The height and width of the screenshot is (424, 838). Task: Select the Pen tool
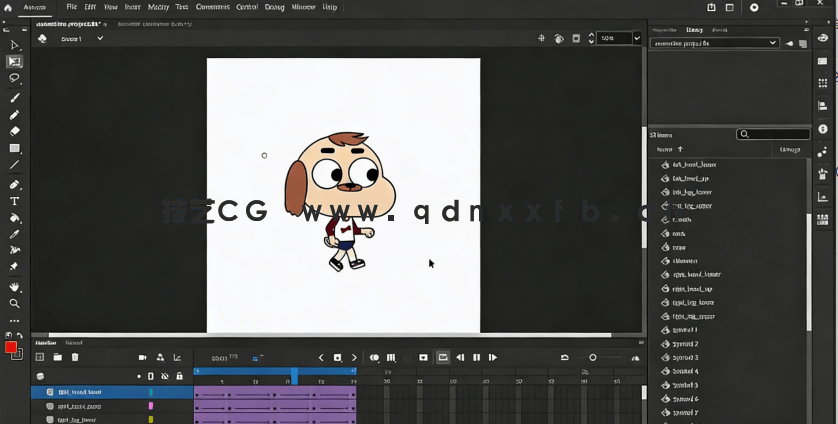[14, 184]
